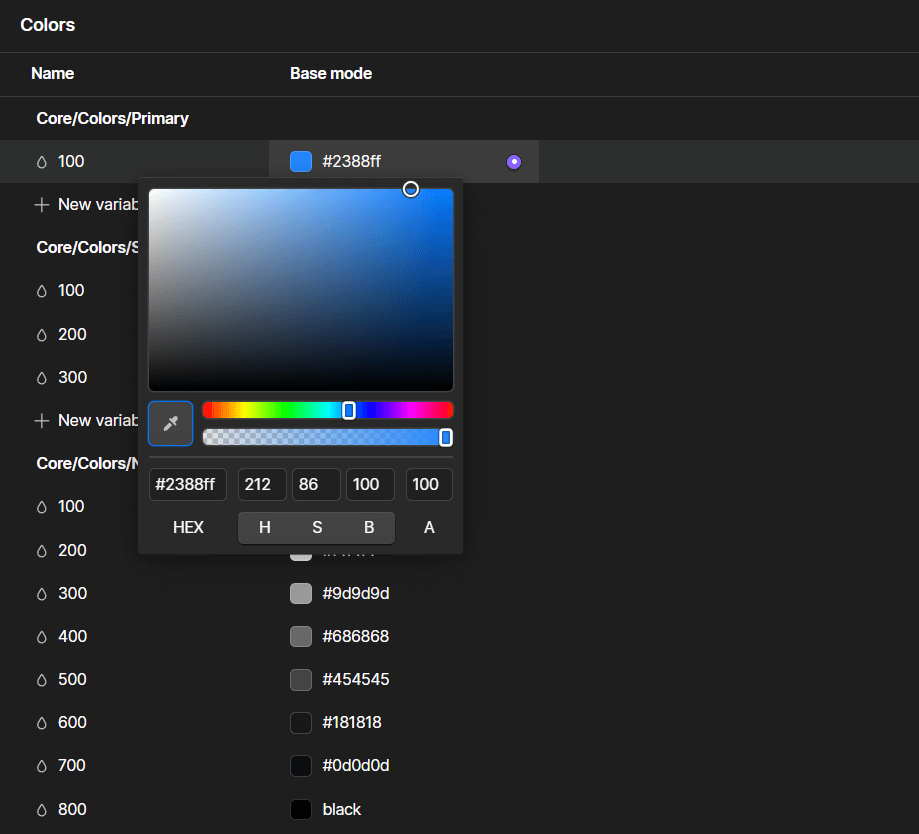Switch the color picker to B mode
This screenshot has height=834, width=919.
pos(368,527)
